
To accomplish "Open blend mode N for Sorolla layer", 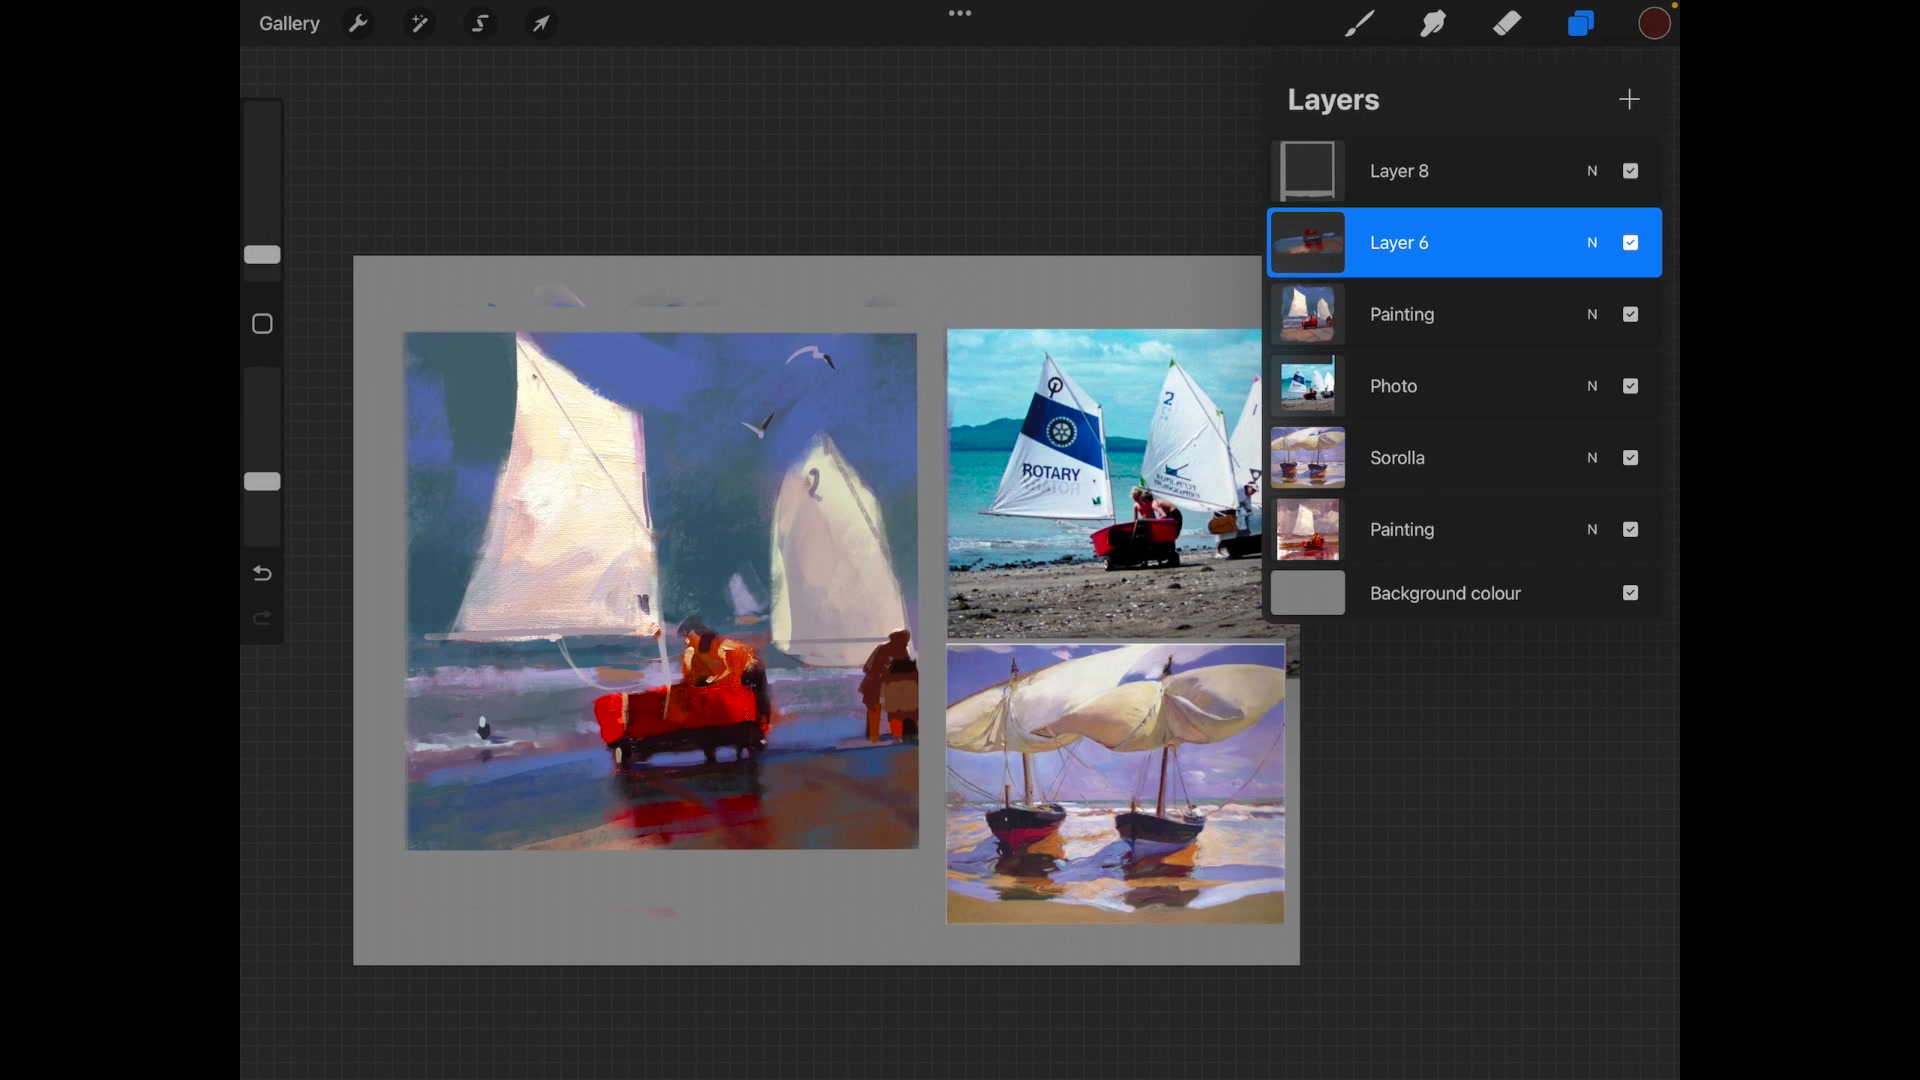I will (x=1592, y=458).
